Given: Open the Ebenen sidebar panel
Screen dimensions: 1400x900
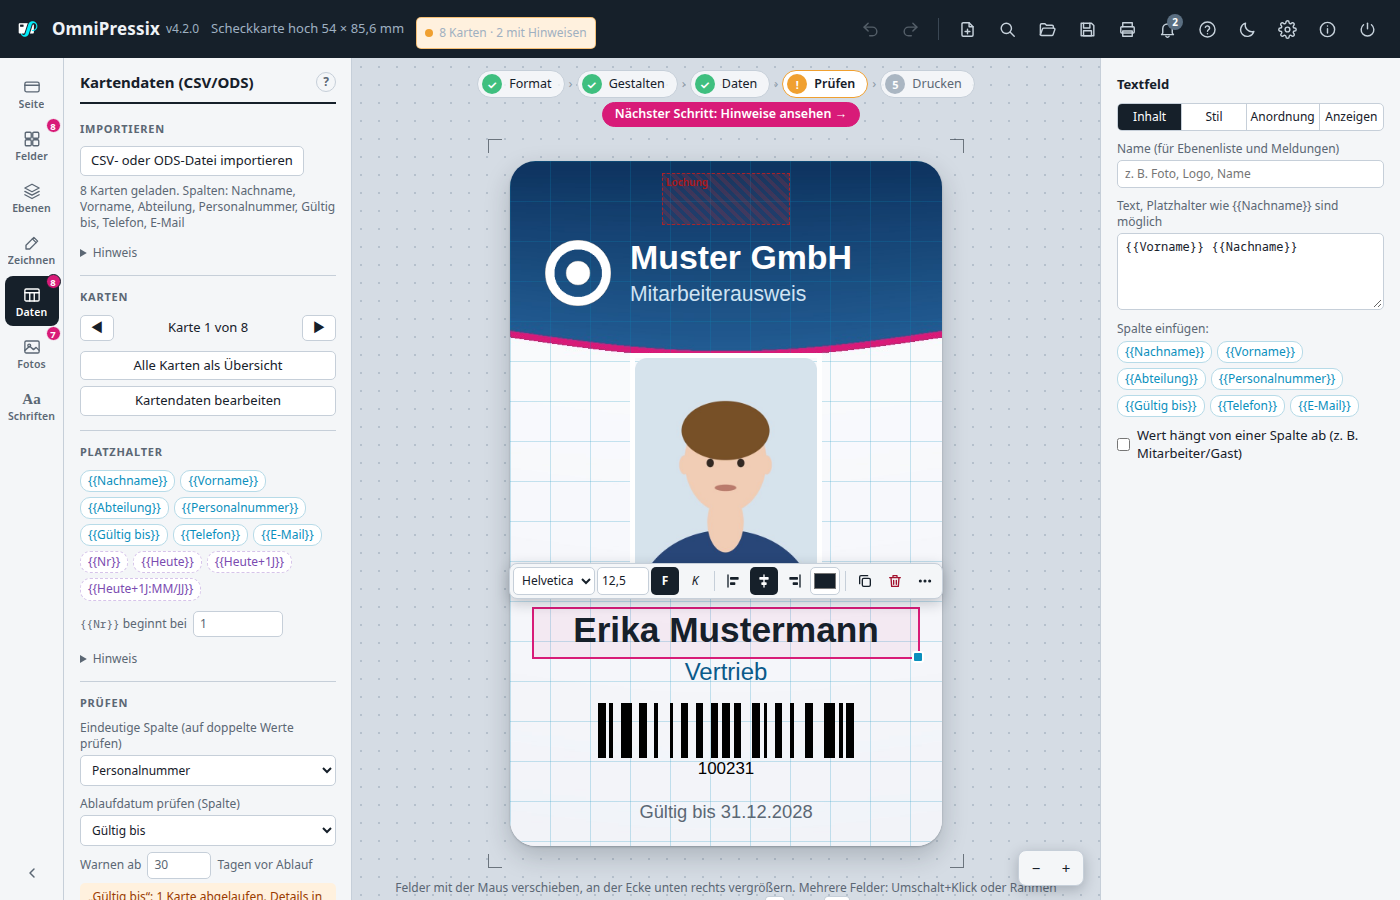Looking at the screenshot, I should (31, 198).
